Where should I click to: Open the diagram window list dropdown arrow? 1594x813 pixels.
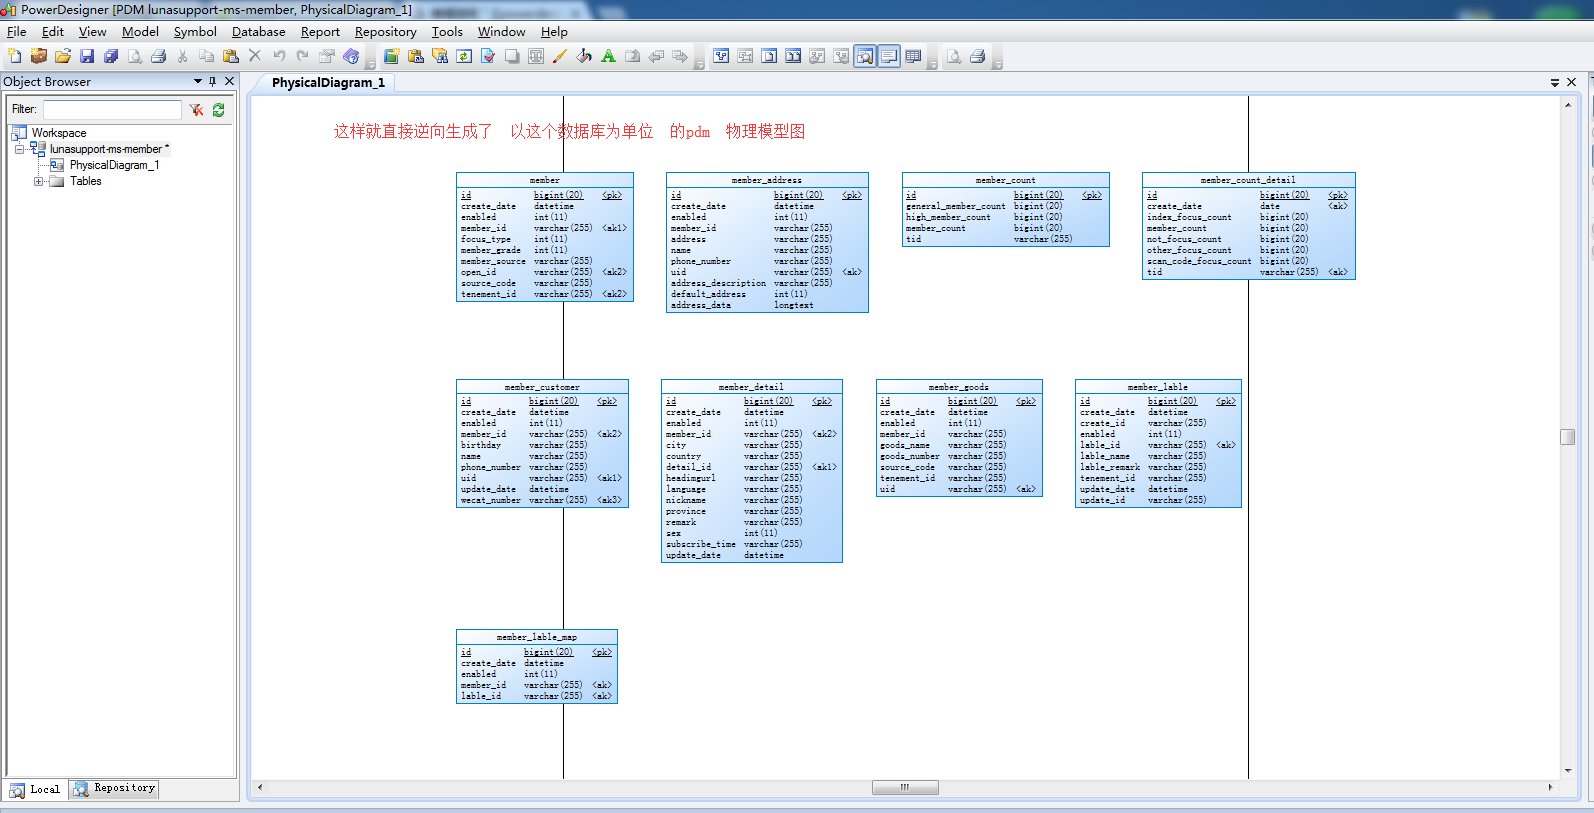1555,82
